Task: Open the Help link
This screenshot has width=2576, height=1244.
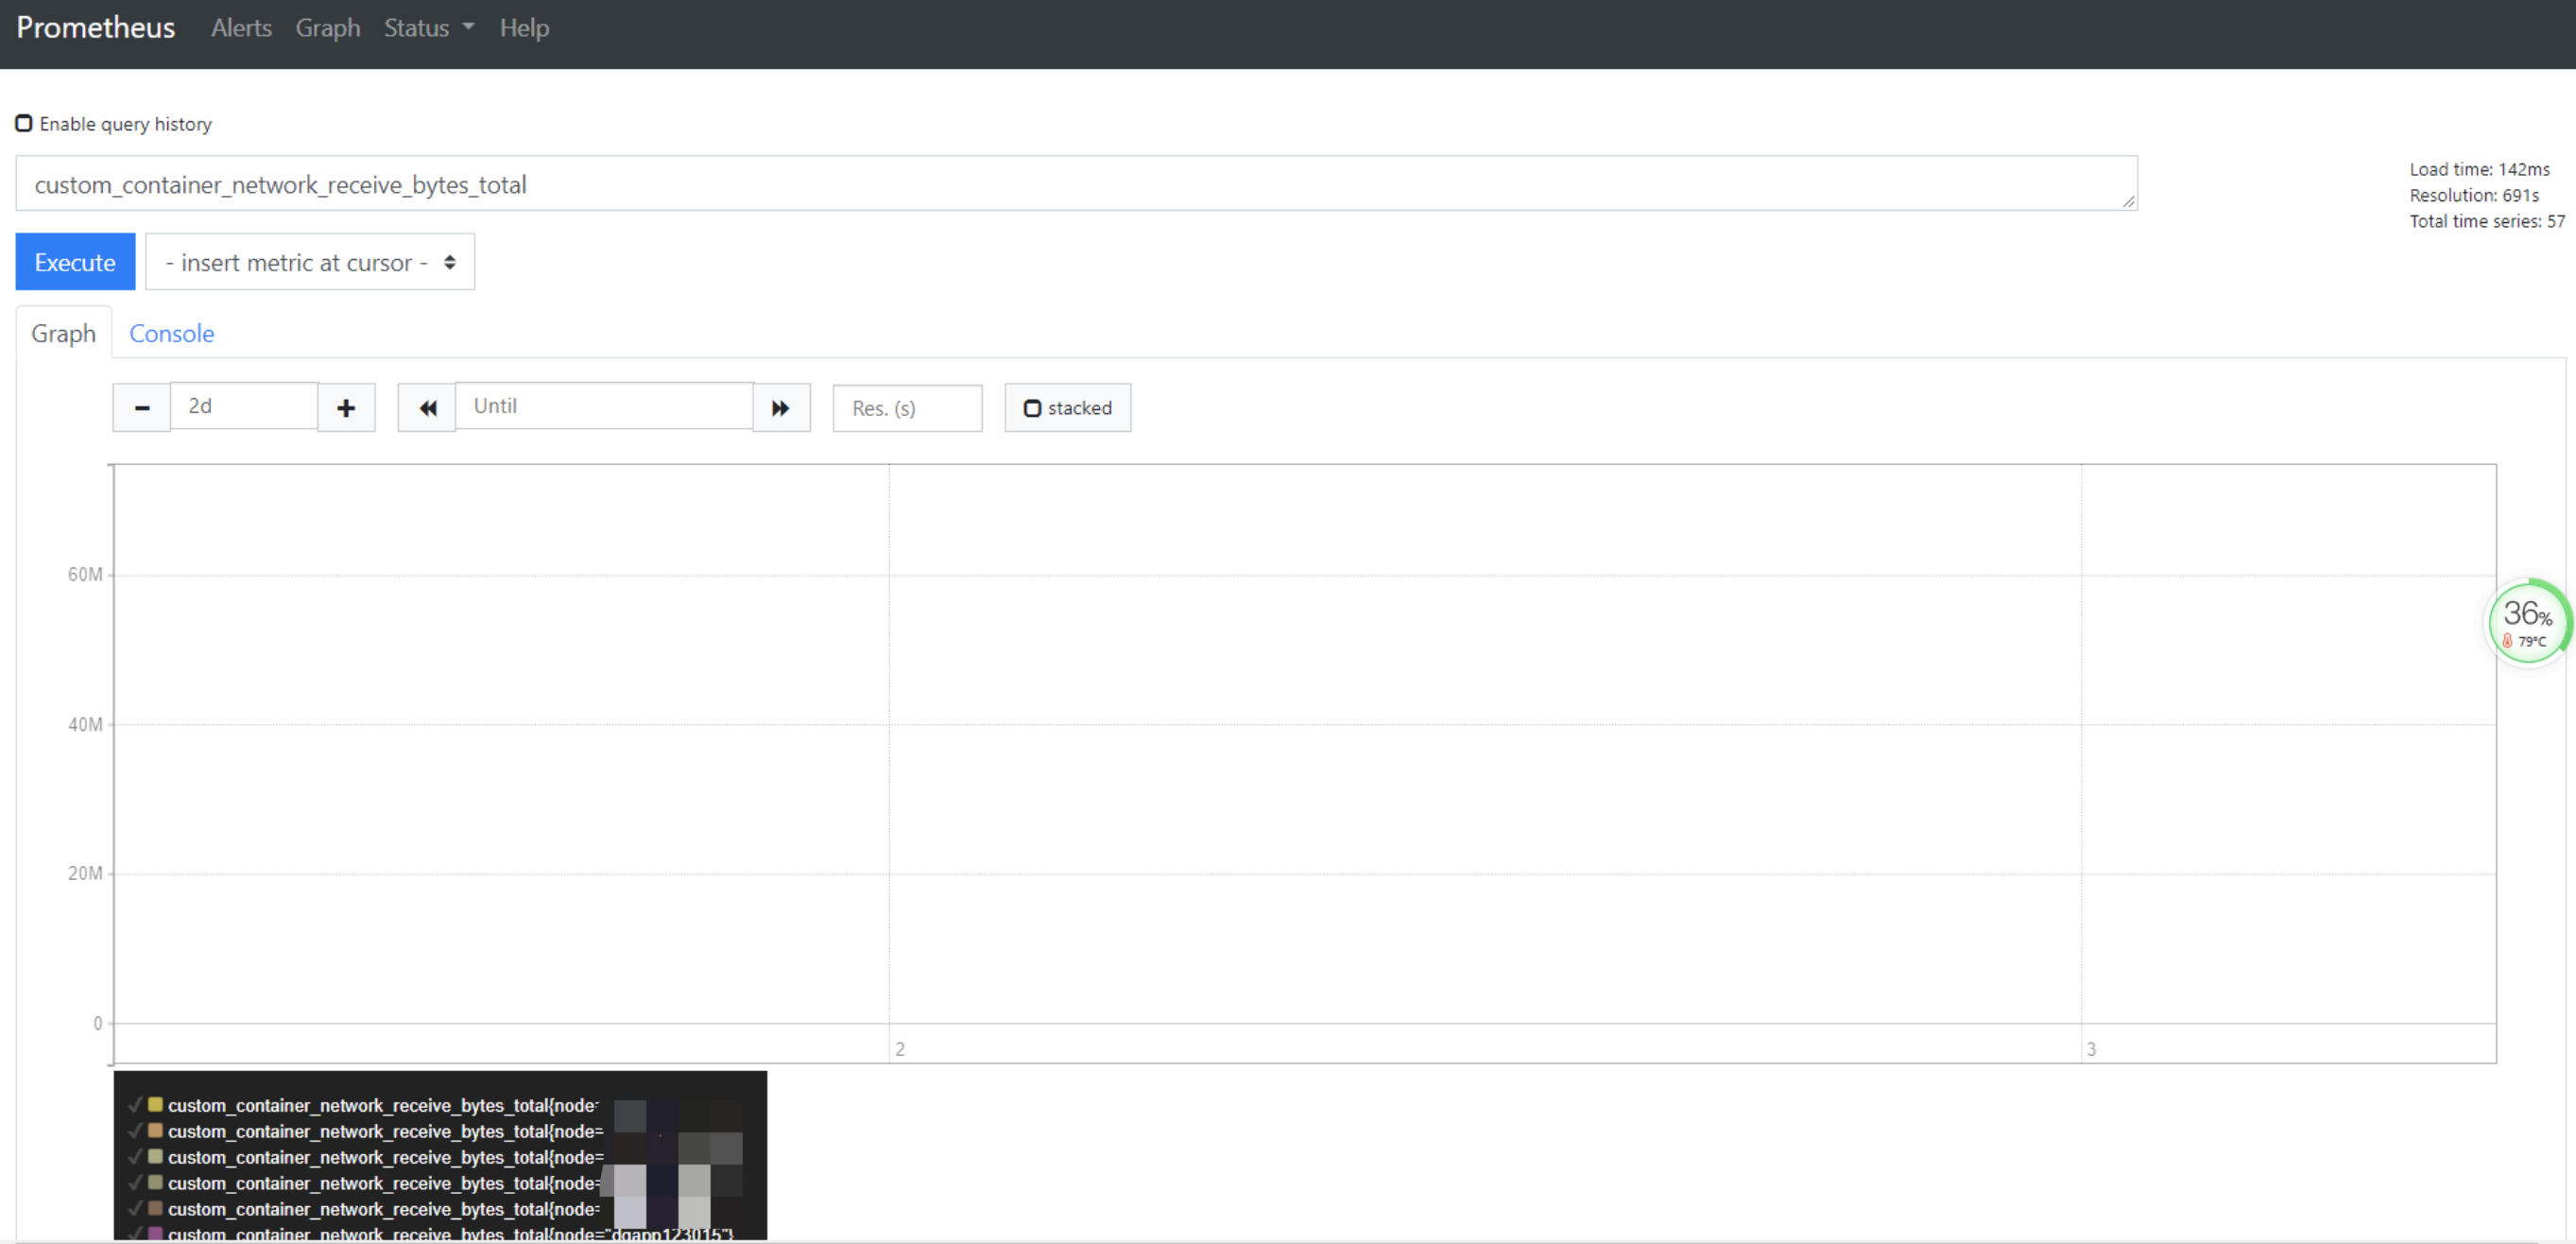Action: pos(524,28)
